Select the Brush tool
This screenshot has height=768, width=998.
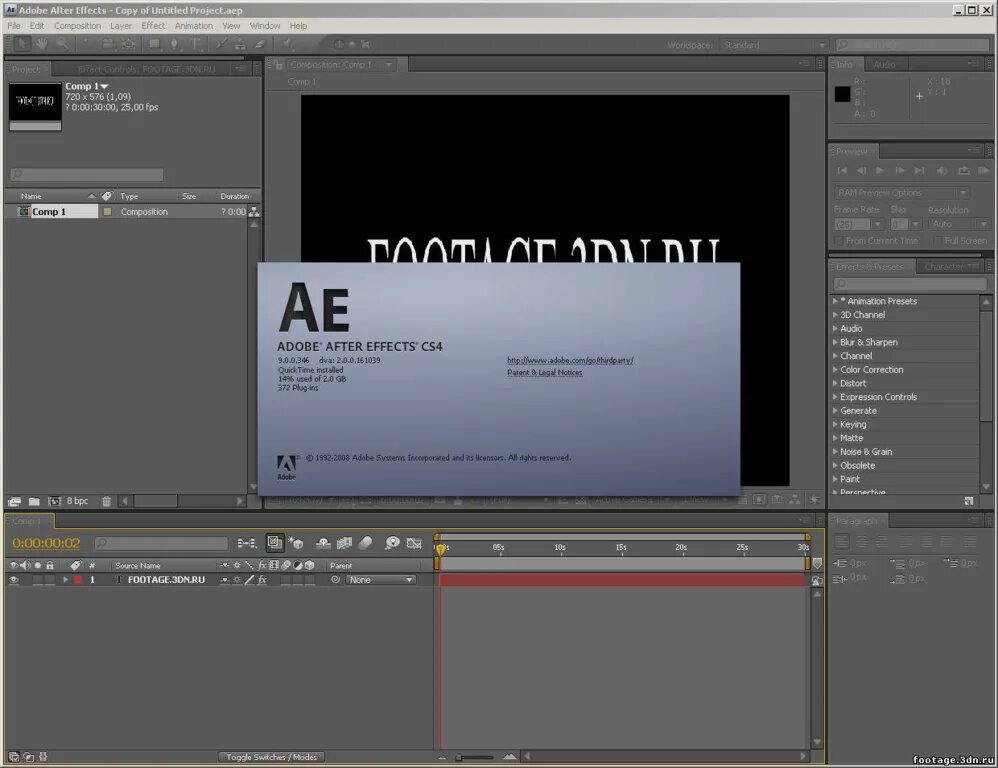click(220, 44)
